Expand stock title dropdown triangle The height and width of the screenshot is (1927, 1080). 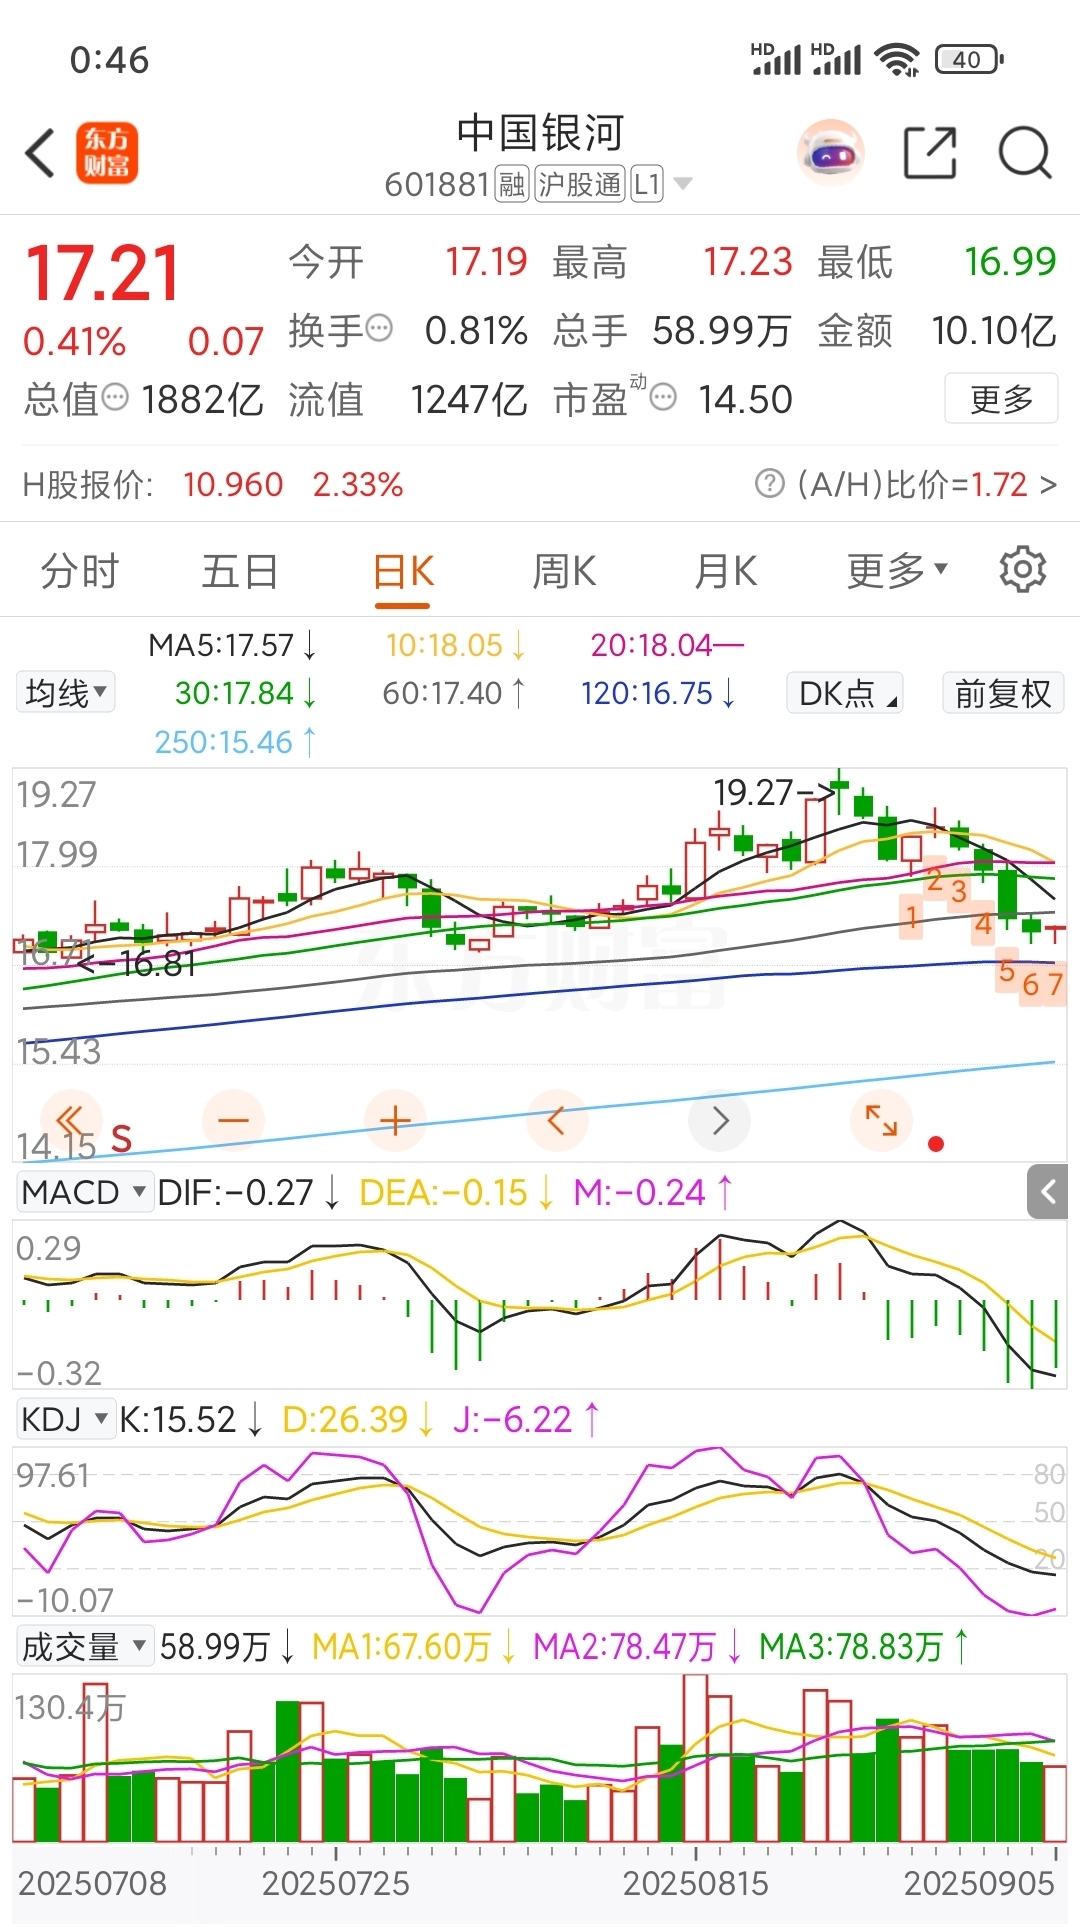click(683, 184)
